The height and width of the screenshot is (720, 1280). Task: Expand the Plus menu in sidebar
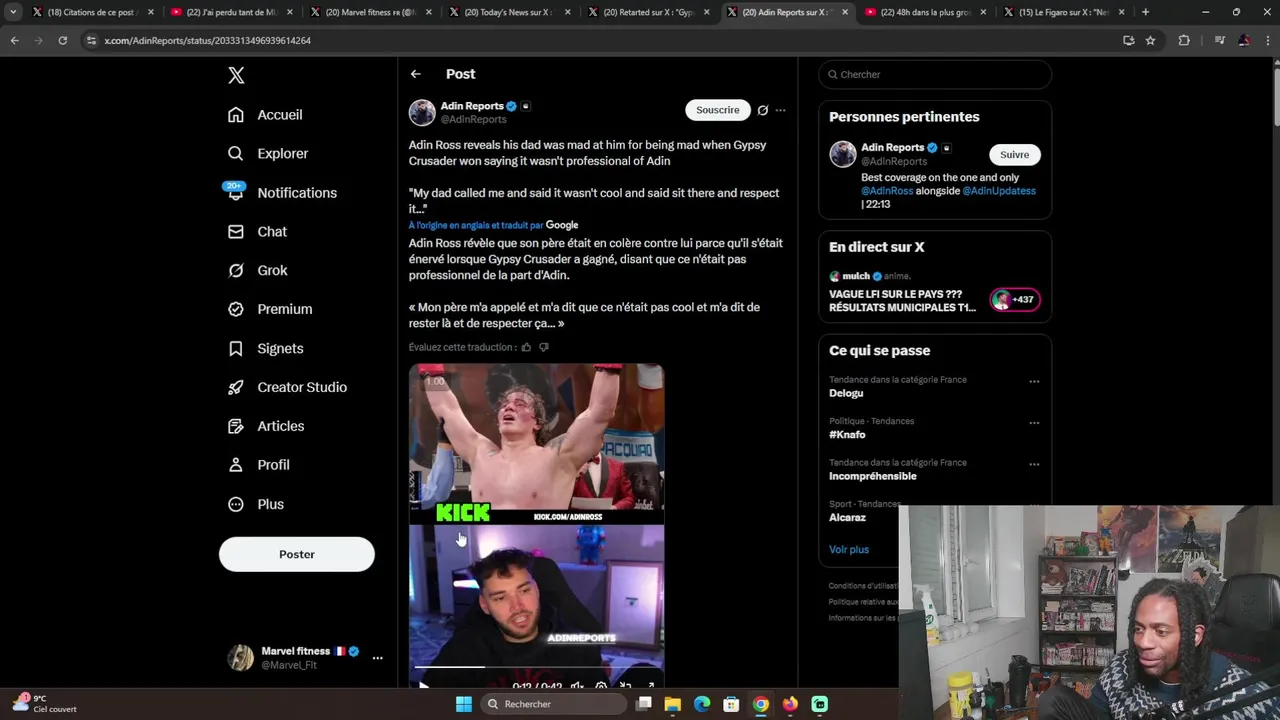(x=256, y=505)
